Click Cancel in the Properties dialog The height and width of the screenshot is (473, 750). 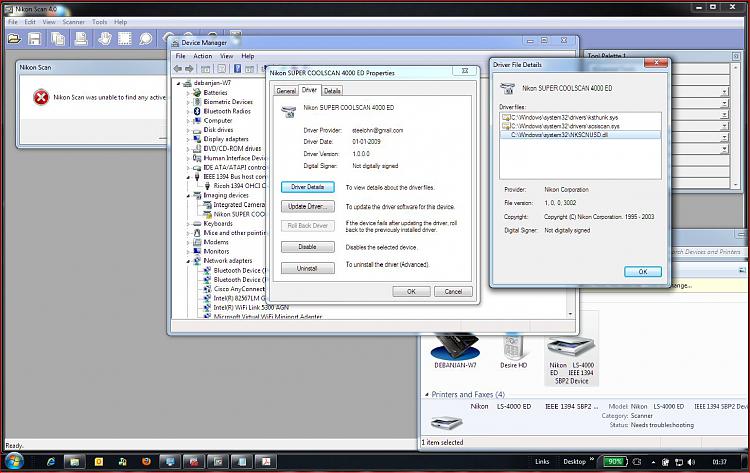tap(453, 291)
